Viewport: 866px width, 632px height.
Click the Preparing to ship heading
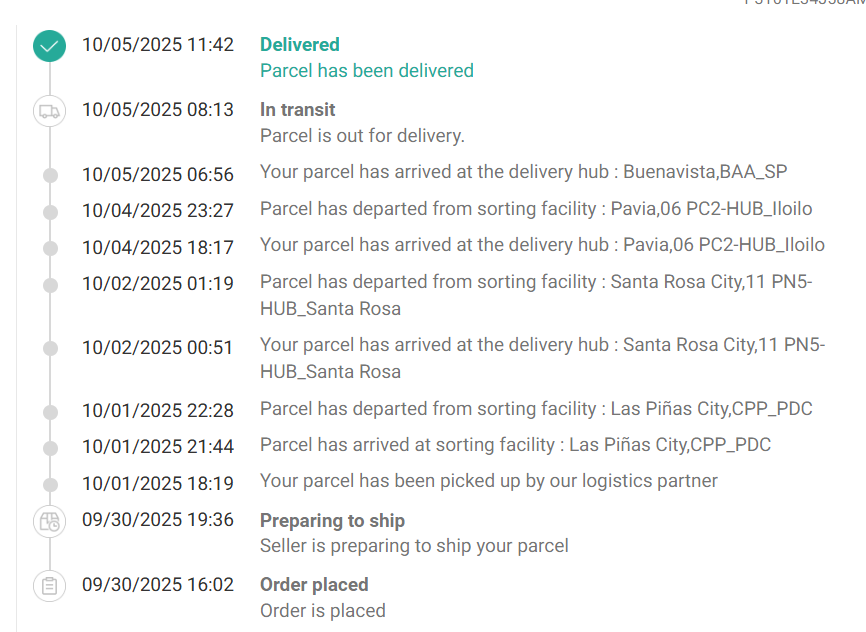tap(332, 521)
